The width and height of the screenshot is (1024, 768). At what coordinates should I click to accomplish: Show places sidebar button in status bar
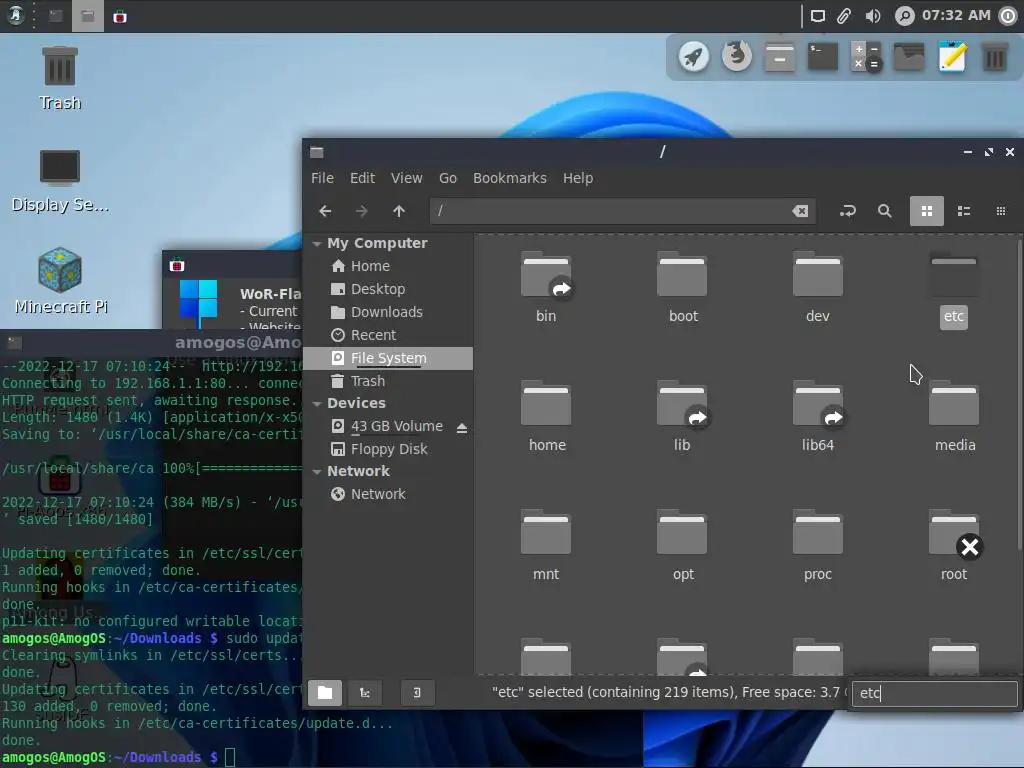(325, 693)
